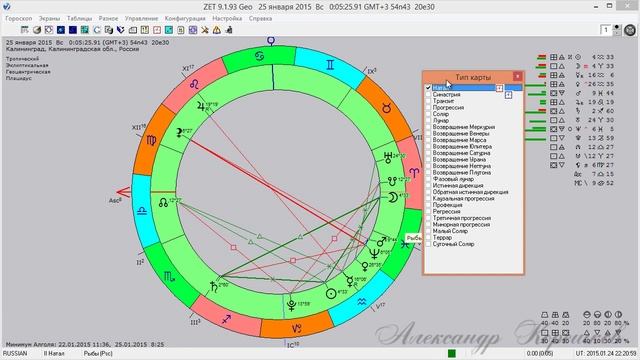Image resolution: width=640 pixels, height=360 pixels.
Task: Close the Тип карты panel
Action: coord(517,76)
